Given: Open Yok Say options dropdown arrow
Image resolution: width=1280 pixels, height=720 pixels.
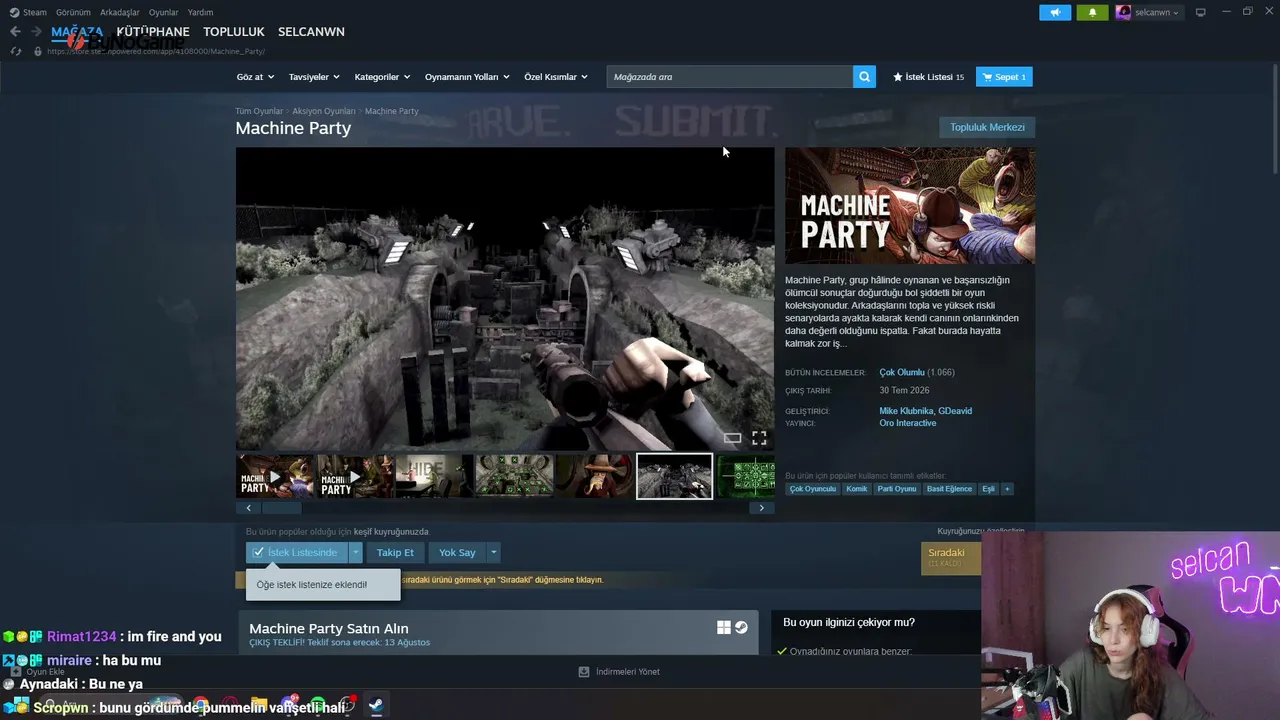Looking at the screenshot, I should click(x=493, y=552).
